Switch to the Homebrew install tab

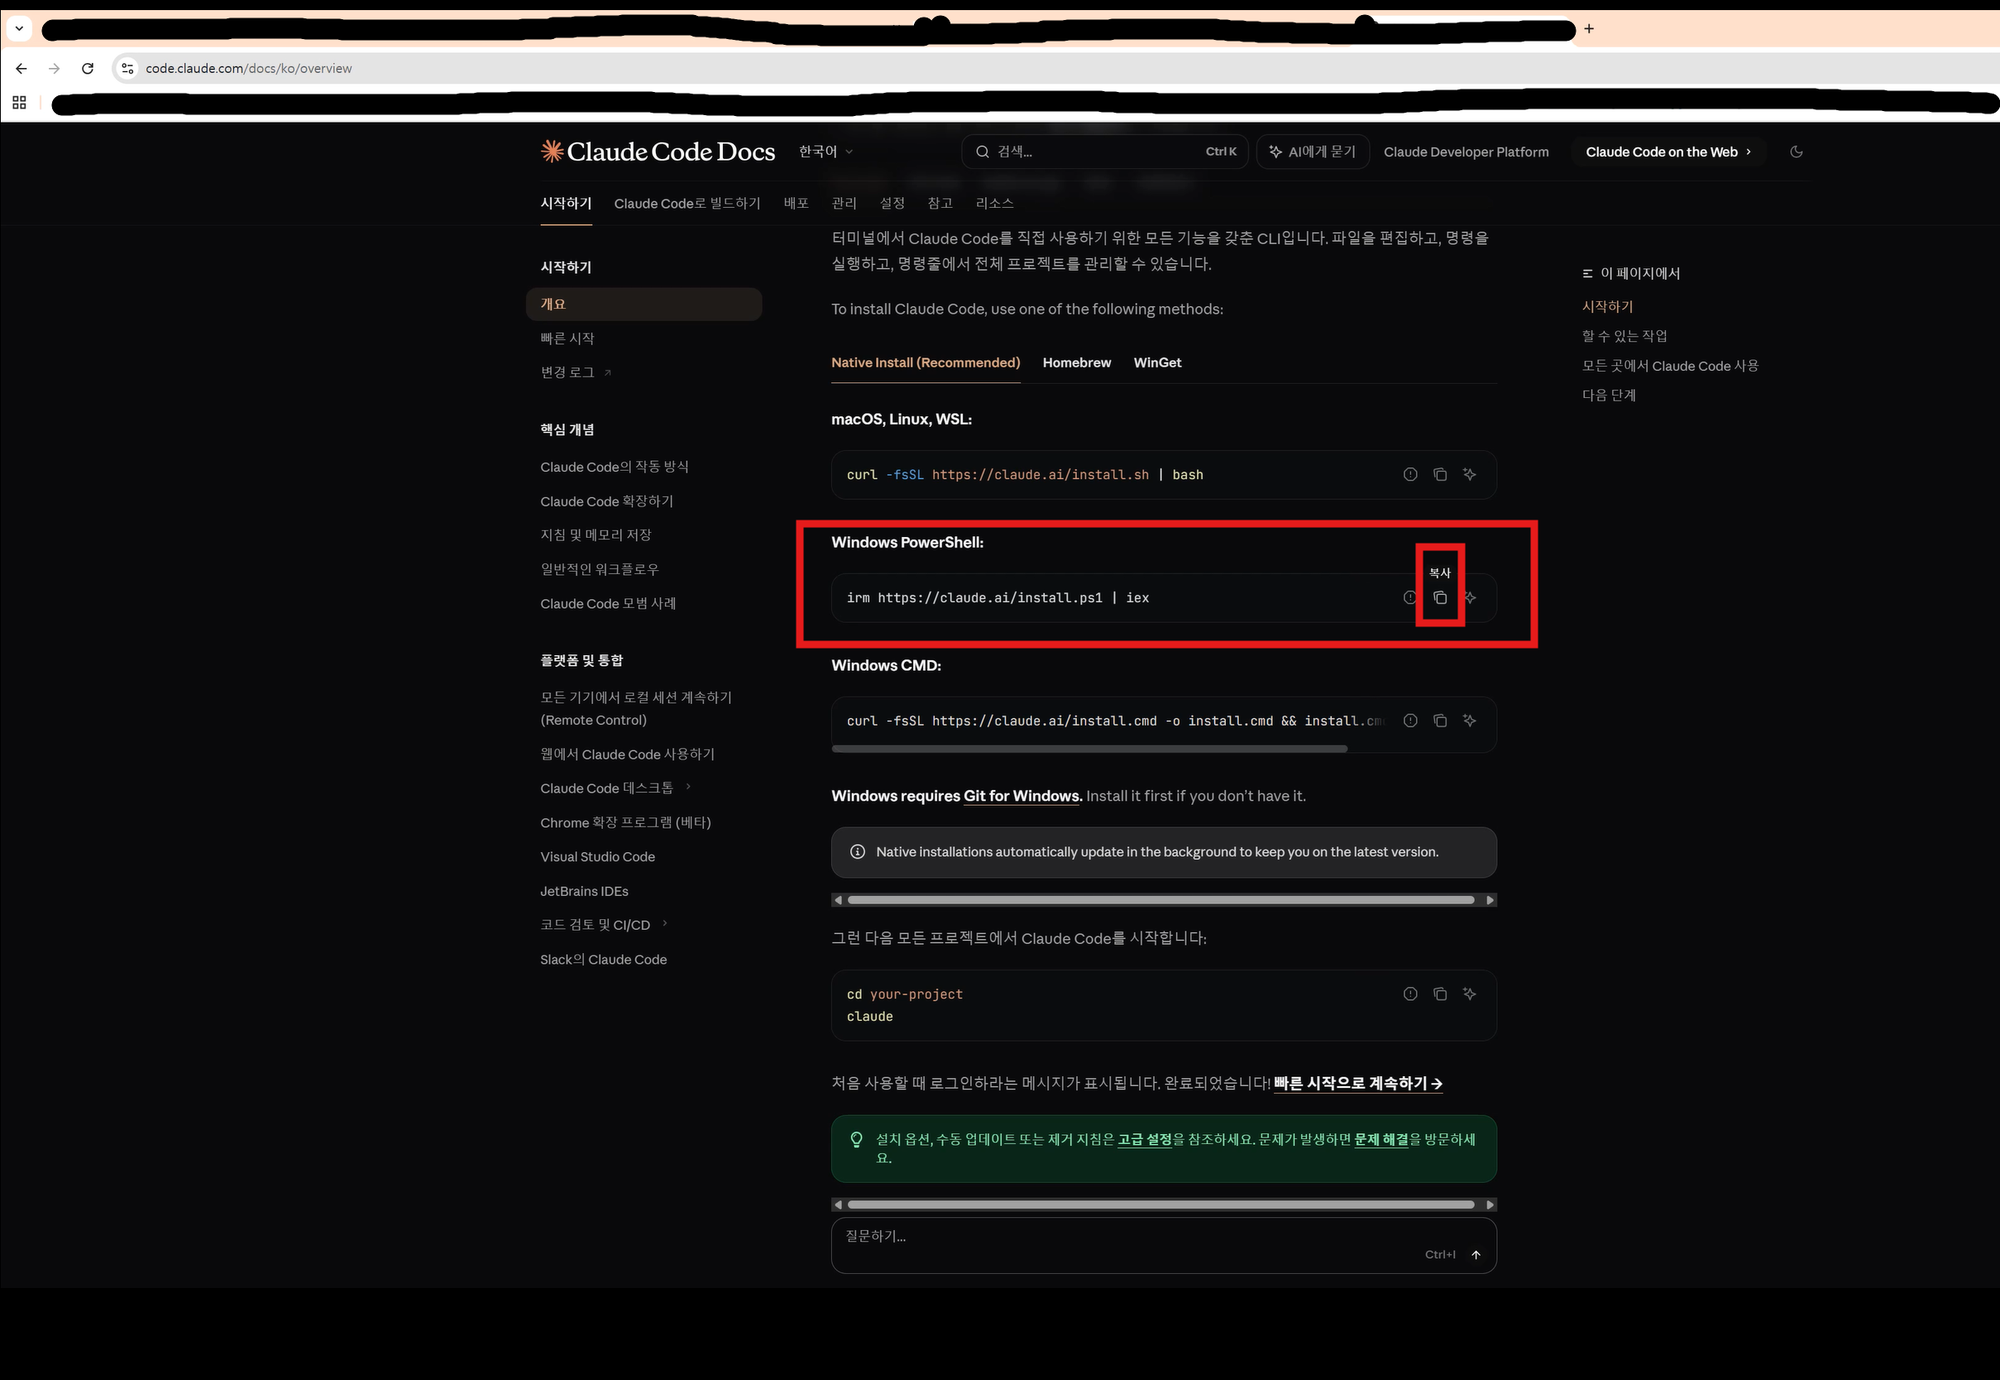tap(1076, 363)
